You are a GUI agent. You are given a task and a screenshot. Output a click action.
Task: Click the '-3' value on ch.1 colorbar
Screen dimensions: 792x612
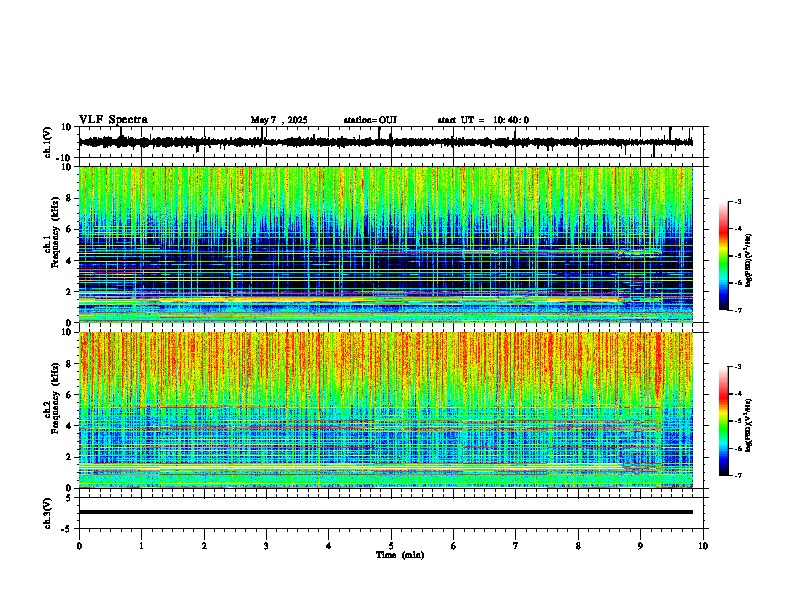pyautogui.click(x=737, y=201)
